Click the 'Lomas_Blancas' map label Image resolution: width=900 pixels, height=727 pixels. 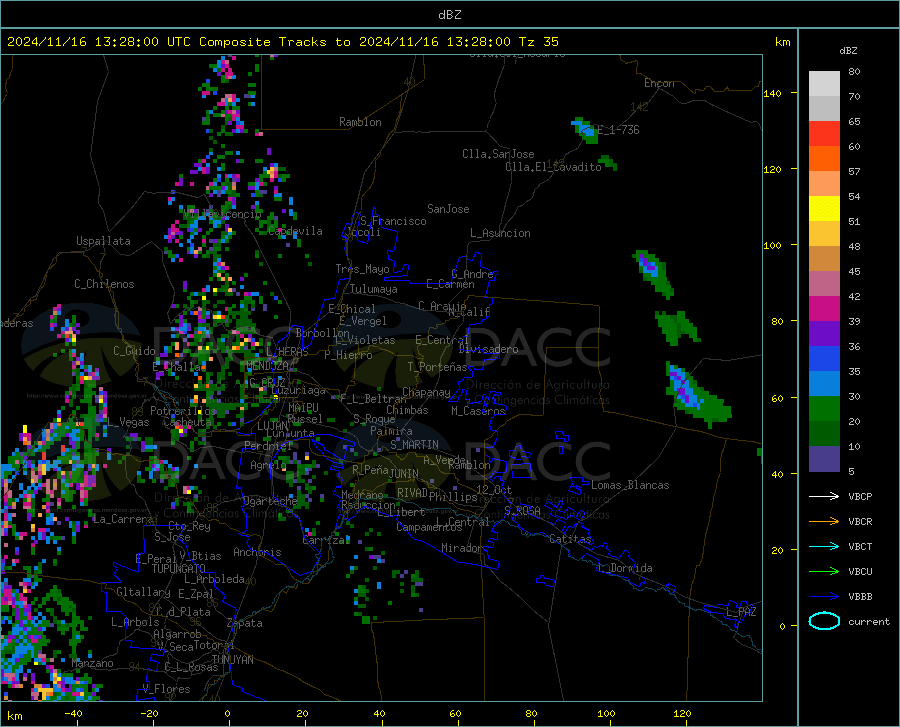pyautogui.click(x=630, y=485)
